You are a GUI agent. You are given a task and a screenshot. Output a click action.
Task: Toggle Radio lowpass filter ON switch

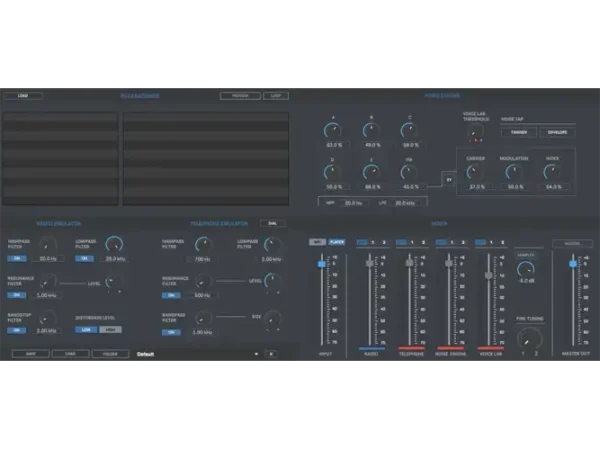[85, 259]
